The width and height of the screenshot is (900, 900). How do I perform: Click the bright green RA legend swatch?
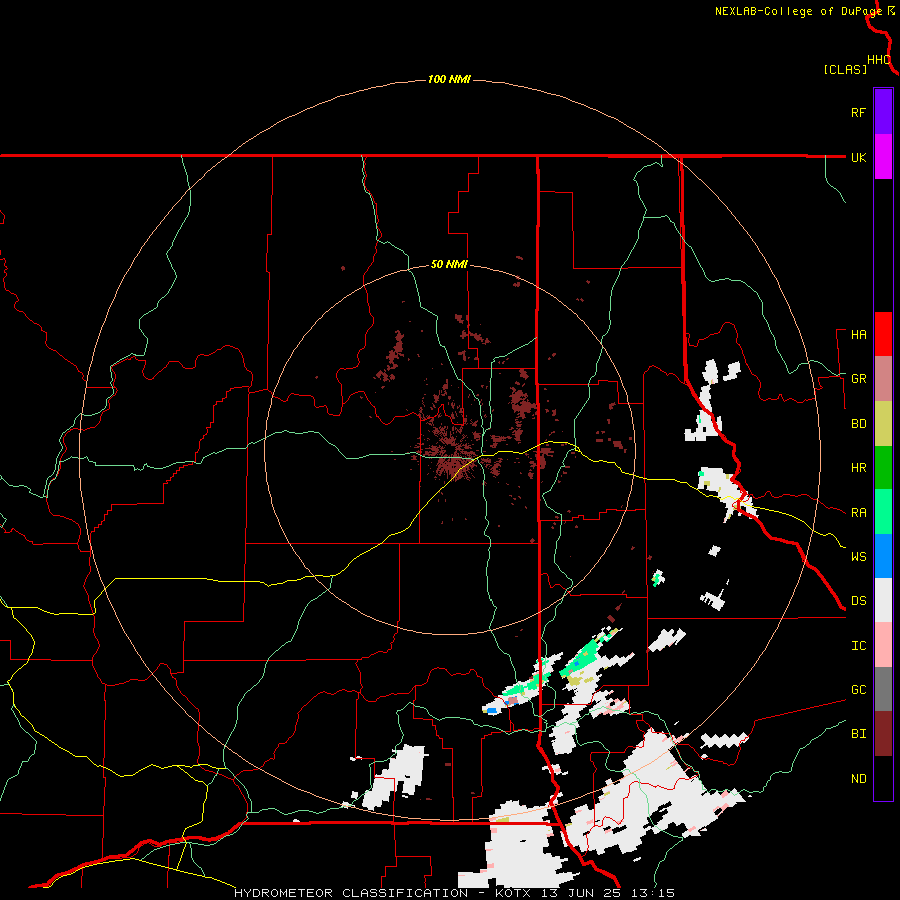click(x=883, y=512)
